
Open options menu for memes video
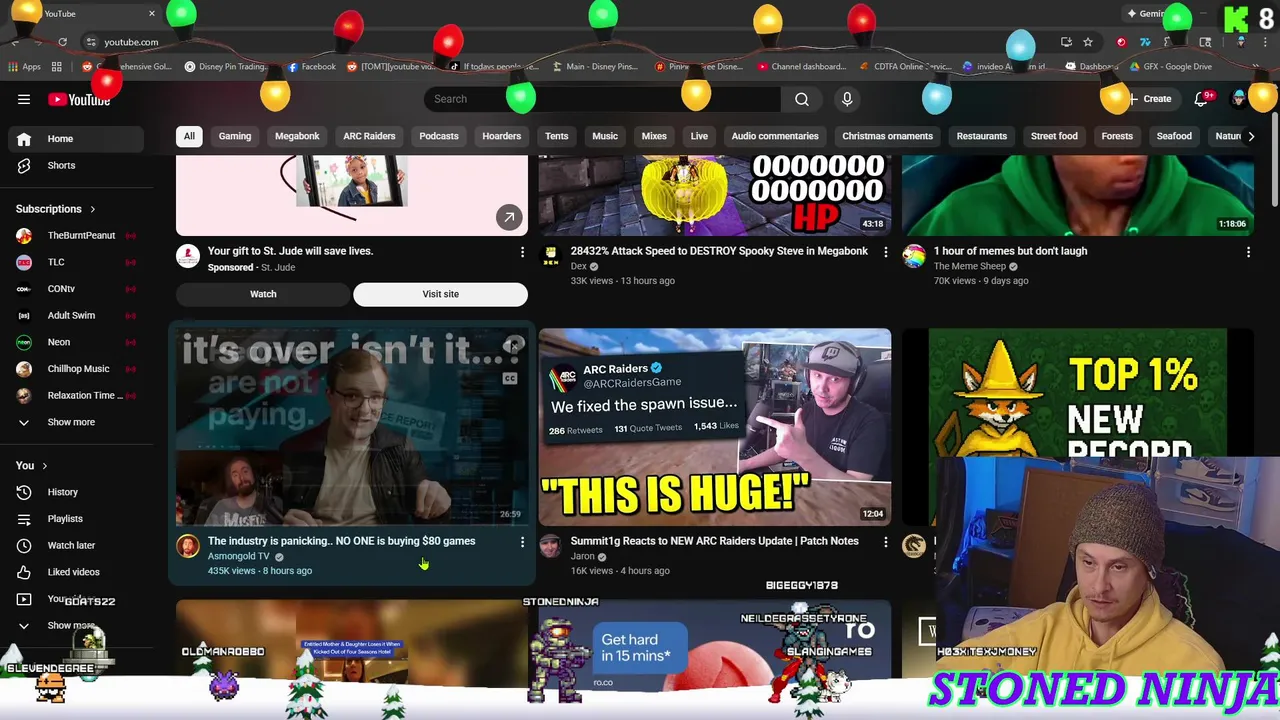click(x=1248, y=252)
